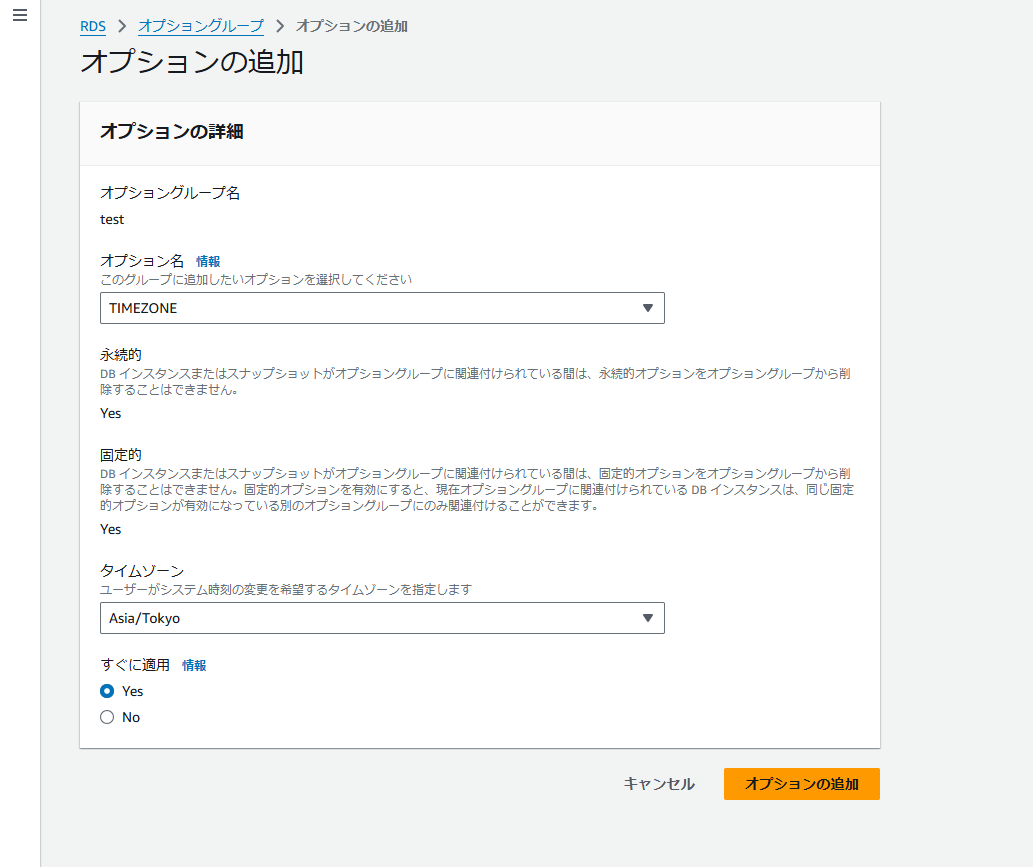Image resolution: width=1033 pixels, height=867 pixels.
Task: Open オプショングループ from the breadcrumb
Action: click(200, 27)
